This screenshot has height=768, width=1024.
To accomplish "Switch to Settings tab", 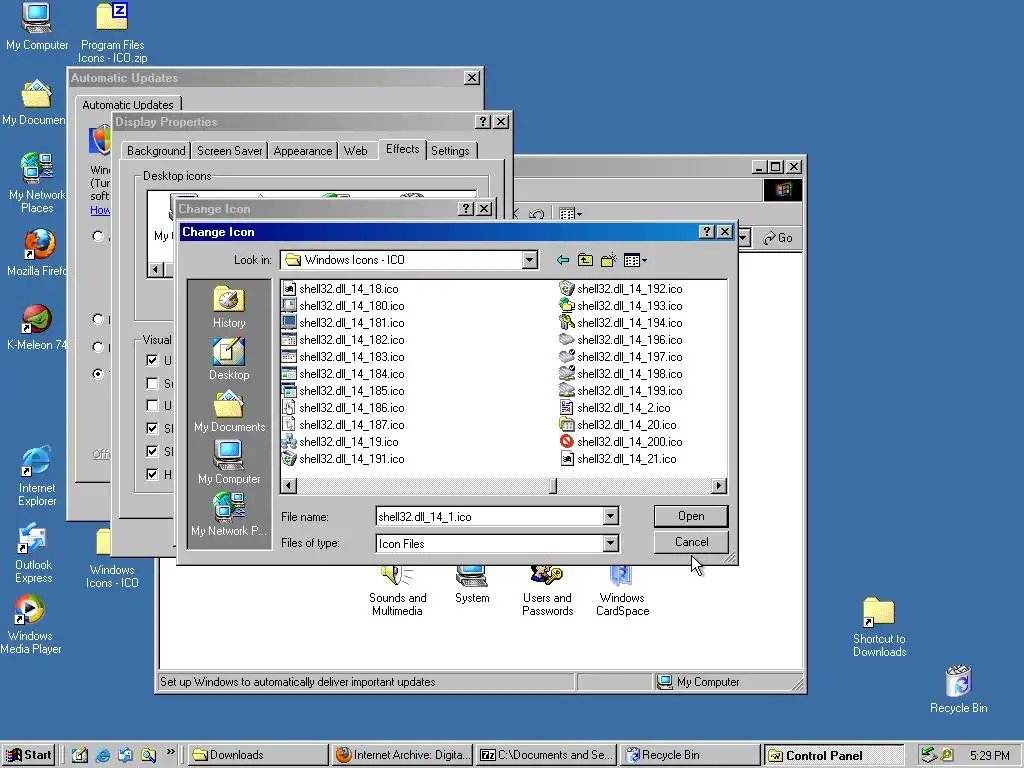I will (x=450, y=151).
